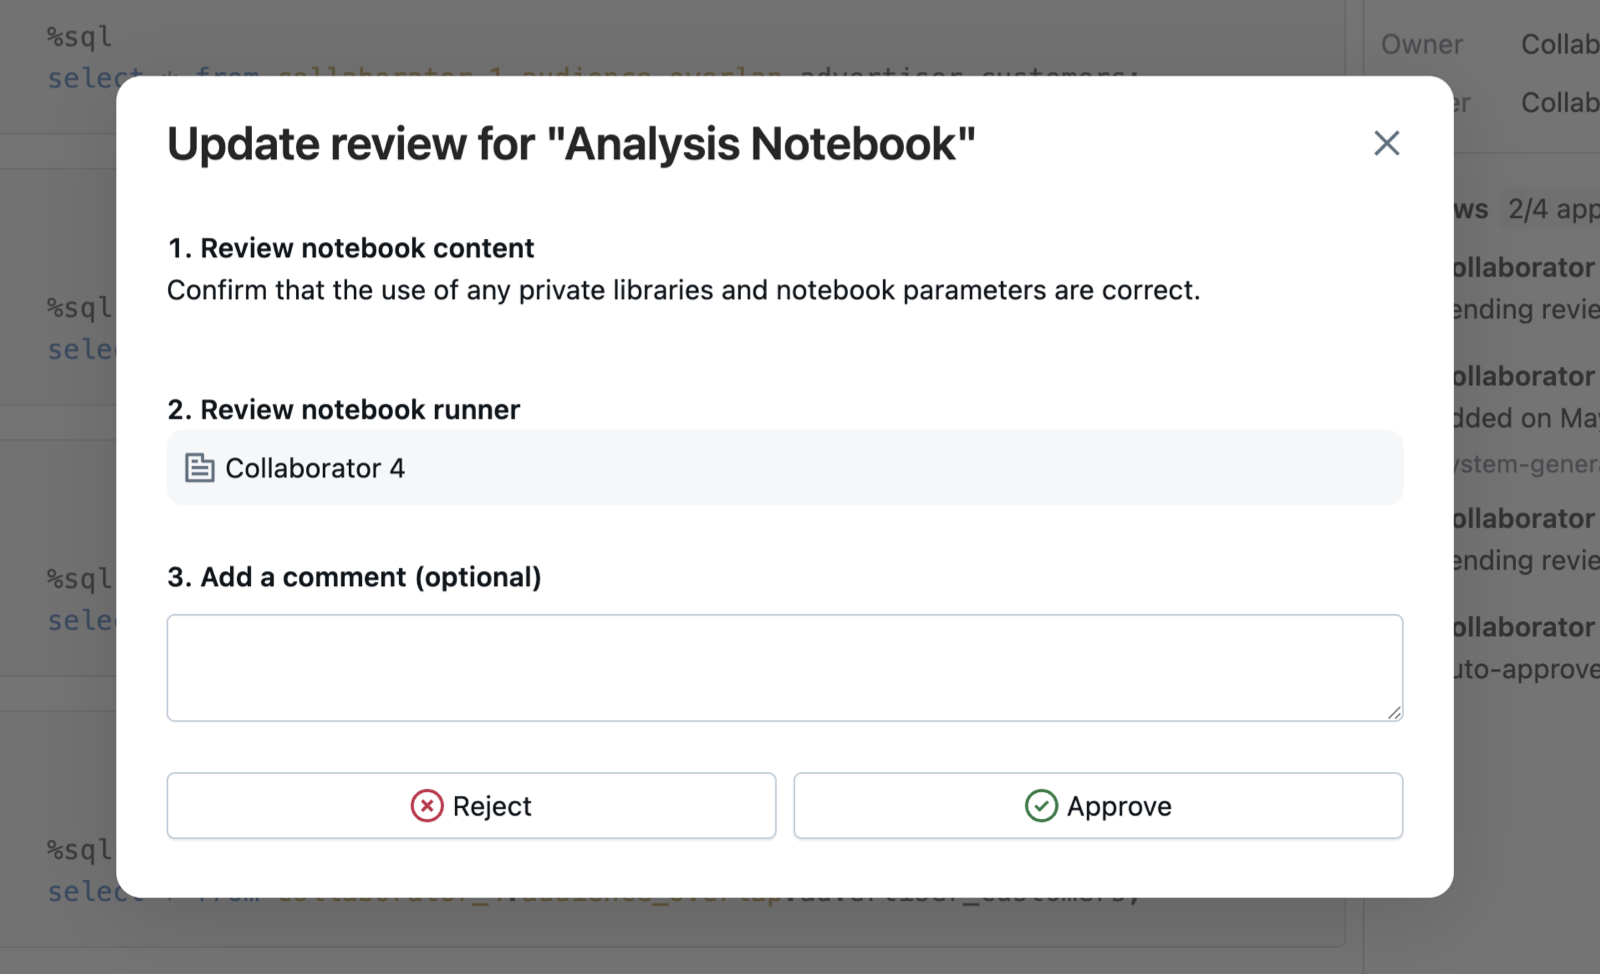Click the notebook icon beside Collaborator 4
Image resolution: width=1600 pixels, height=974 pixels.
click(x=200, y=468)
